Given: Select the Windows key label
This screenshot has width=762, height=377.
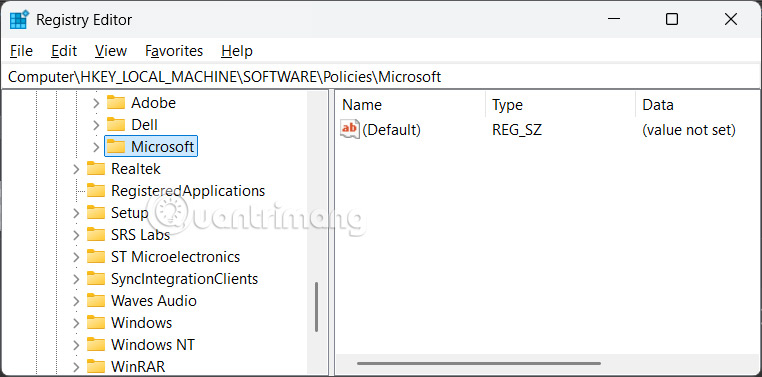Looking at the screenshot, I should click(x=141, y=323).
